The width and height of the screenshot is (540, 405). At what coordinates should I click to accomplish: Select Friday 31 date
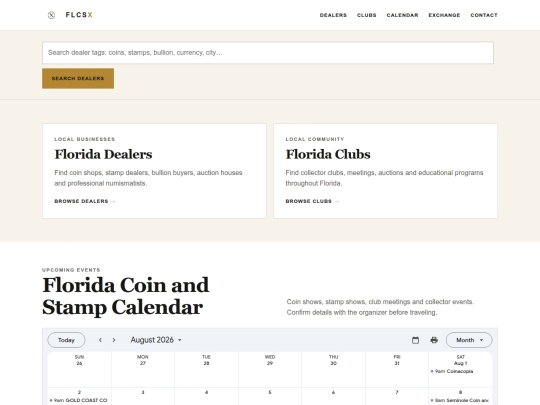pyautogui.click(x=397, y=363)
